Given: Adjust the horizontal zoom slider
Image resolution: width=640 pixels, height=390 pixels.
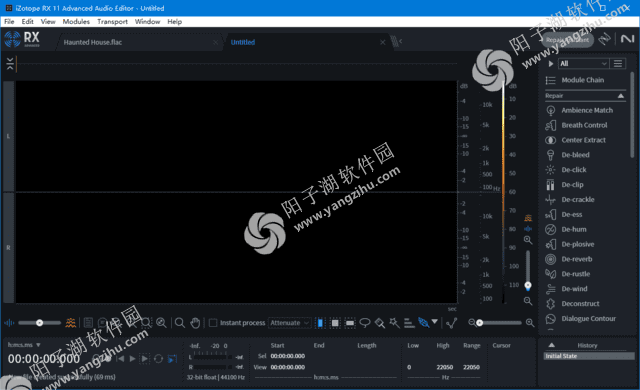Looking at the screenshot, I should click(x=500, y=323).
